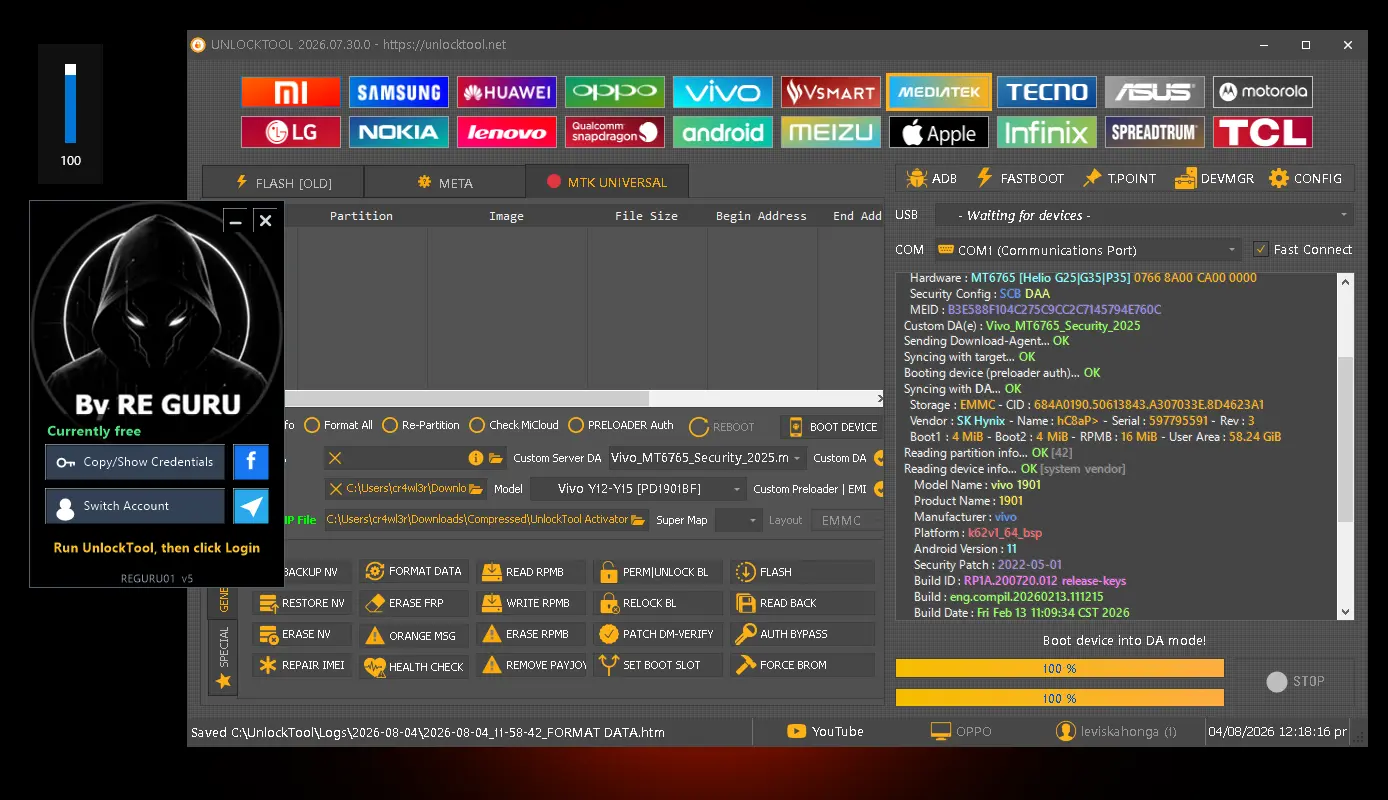Select the Format All radio option

click(340, 425)
